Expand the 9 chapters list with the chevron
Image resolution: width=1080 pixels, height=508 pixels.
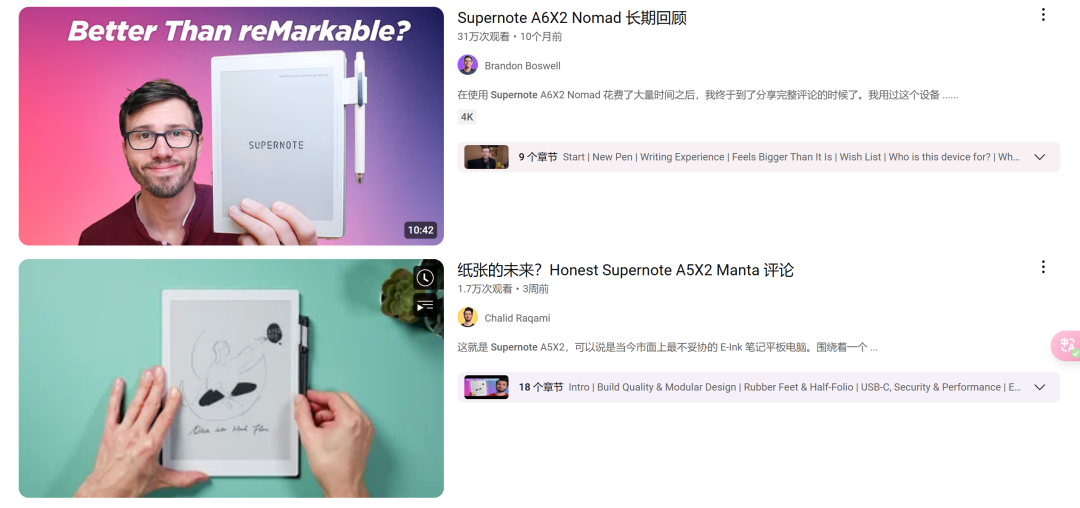click(1040, 157)
